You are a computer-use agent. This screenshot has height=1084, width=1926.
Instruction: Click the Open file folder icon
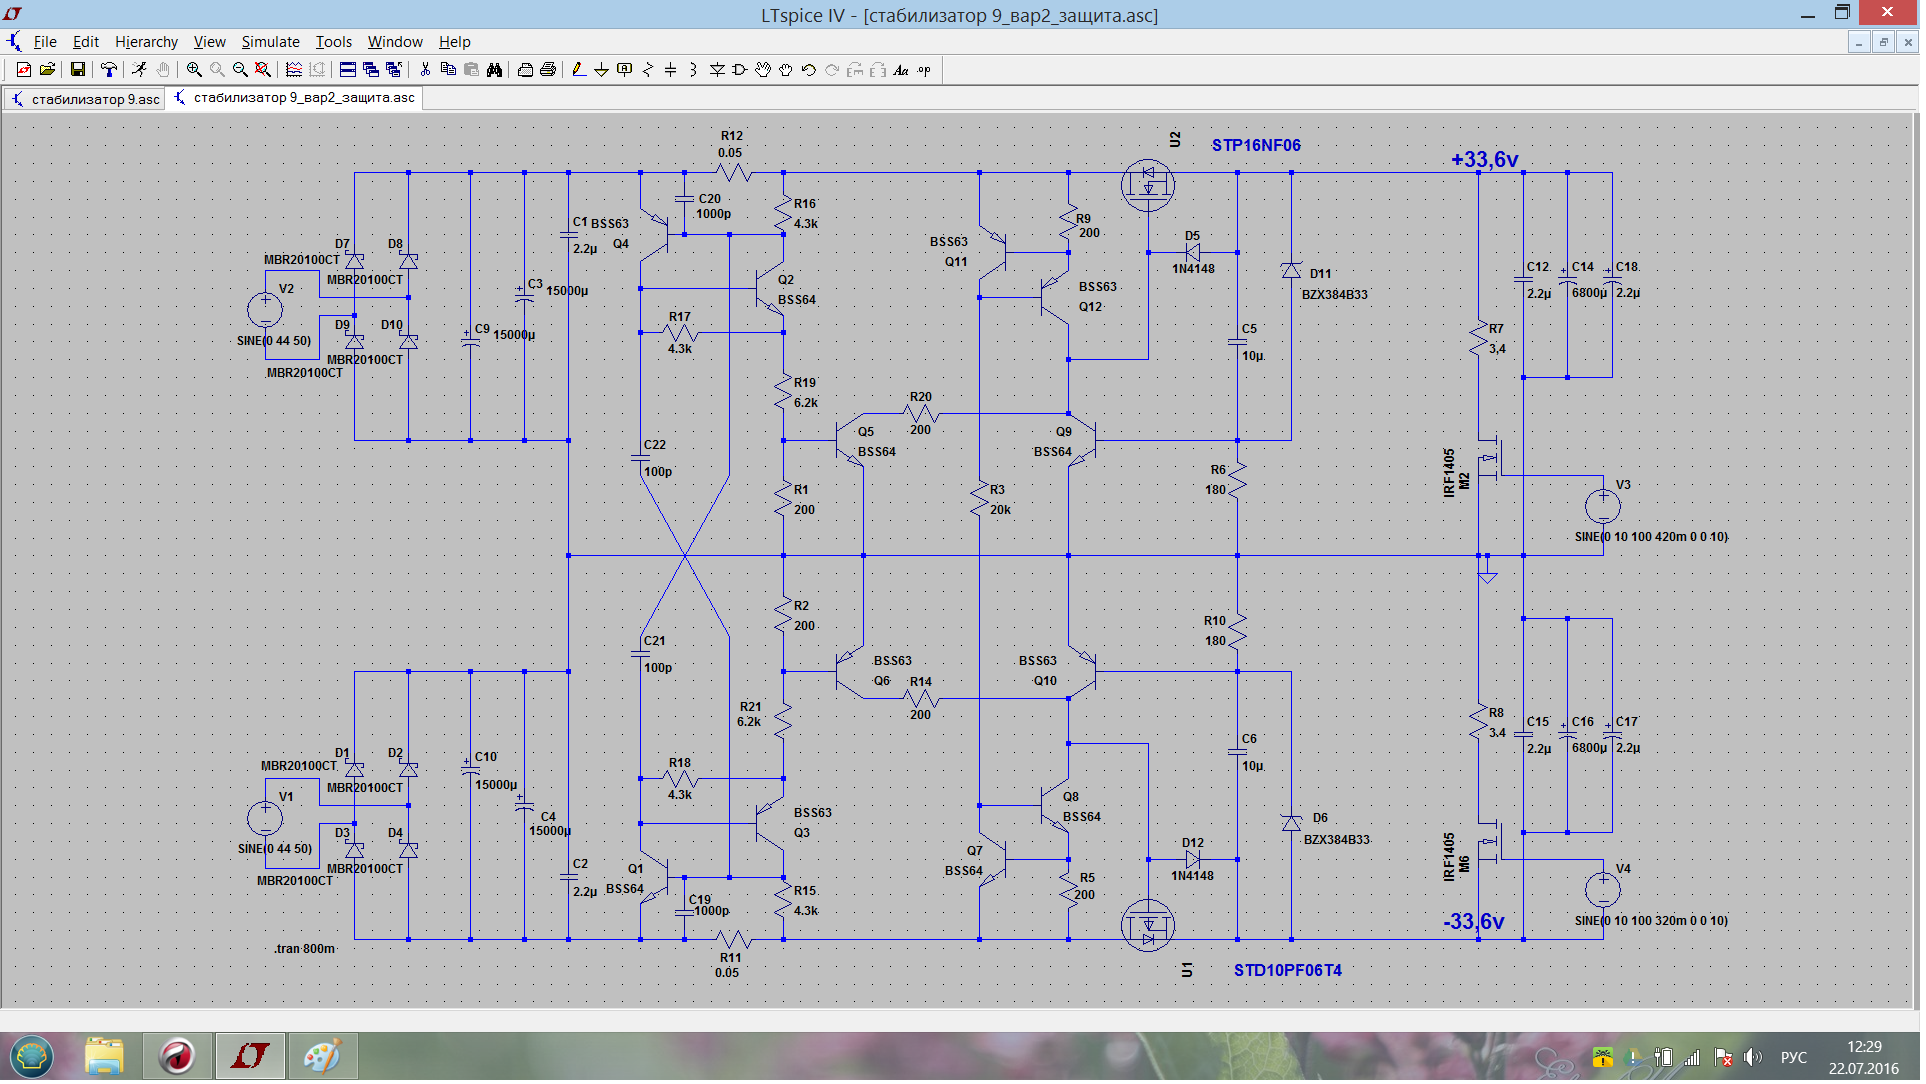(47, 70)
